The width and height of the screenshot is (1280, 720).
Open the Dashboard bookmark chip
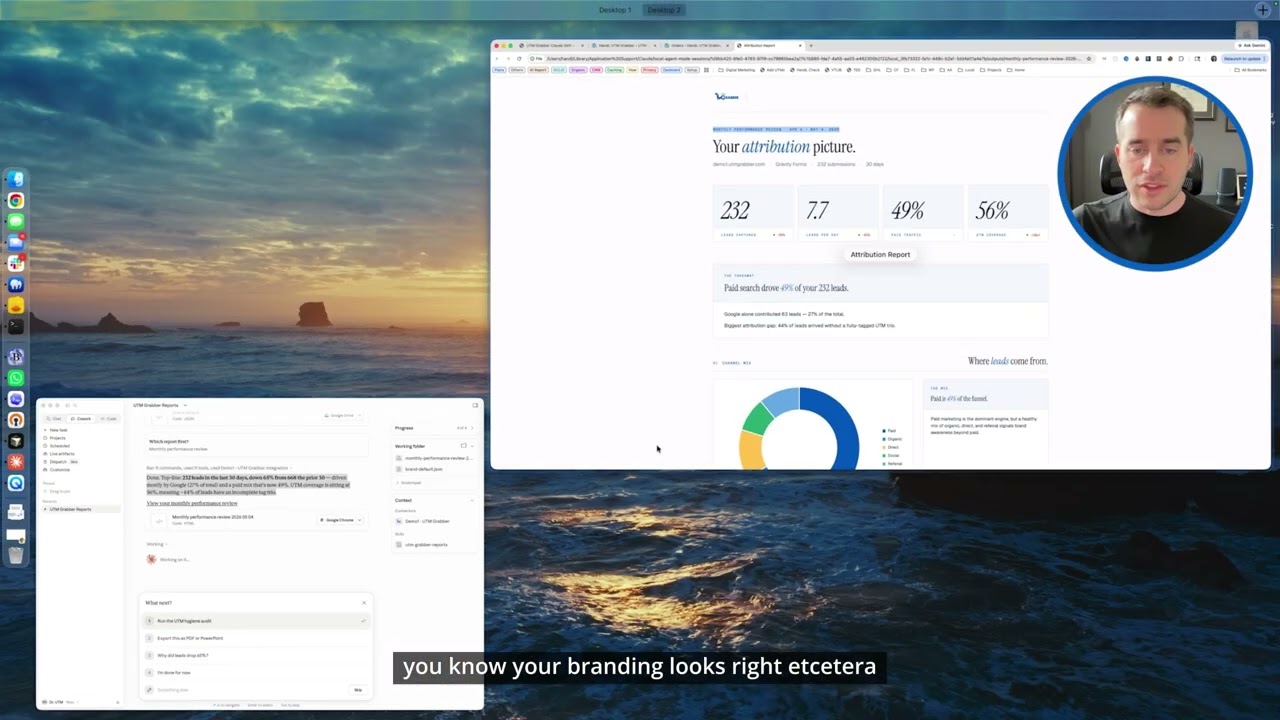point(672,70)
